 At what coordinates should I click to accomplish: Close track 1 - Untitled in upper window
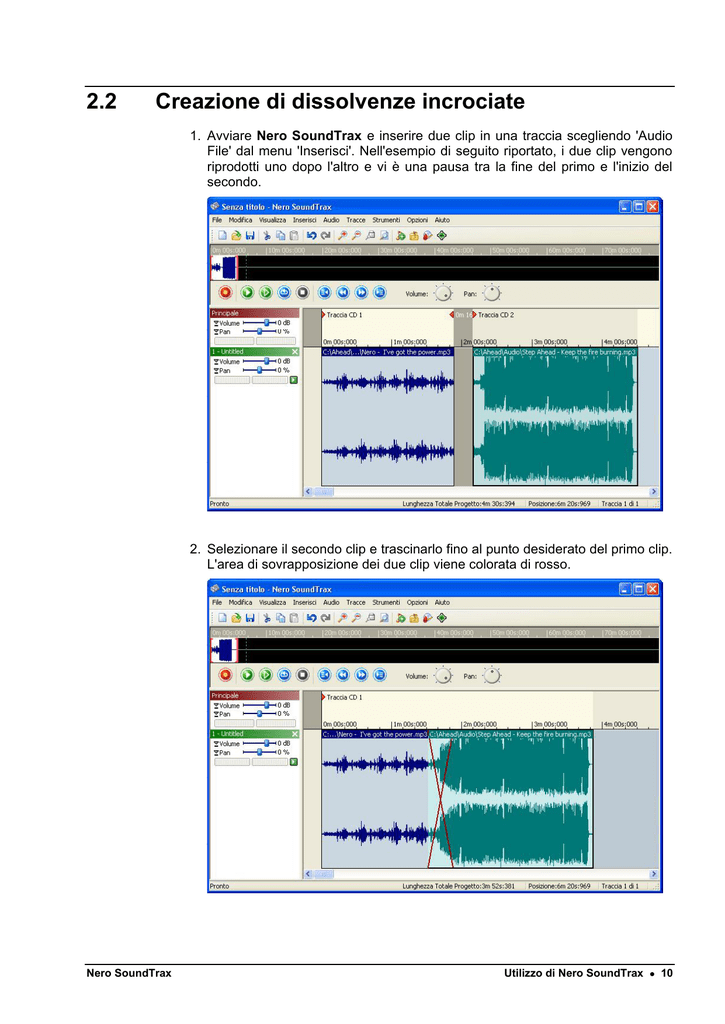(295, 351)
